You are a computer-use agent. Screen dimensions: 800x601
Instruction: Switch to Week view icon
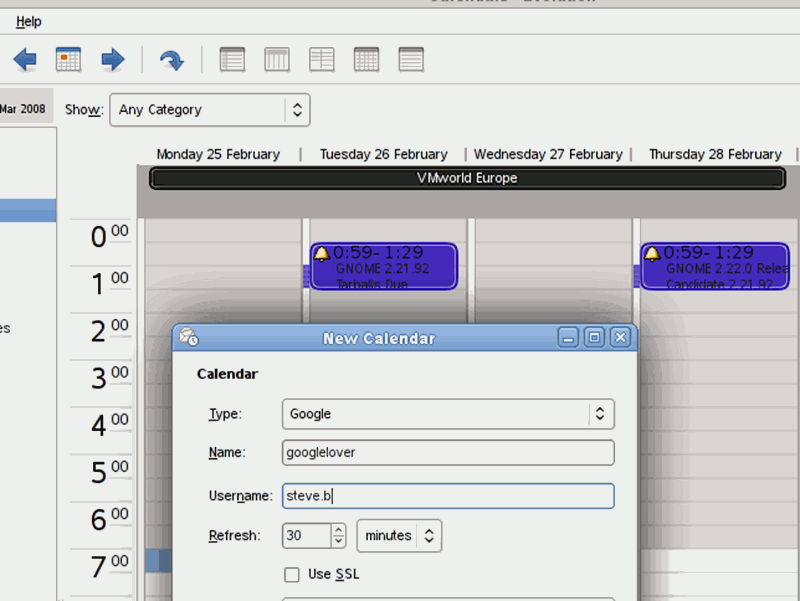click(x=322, y=59)
